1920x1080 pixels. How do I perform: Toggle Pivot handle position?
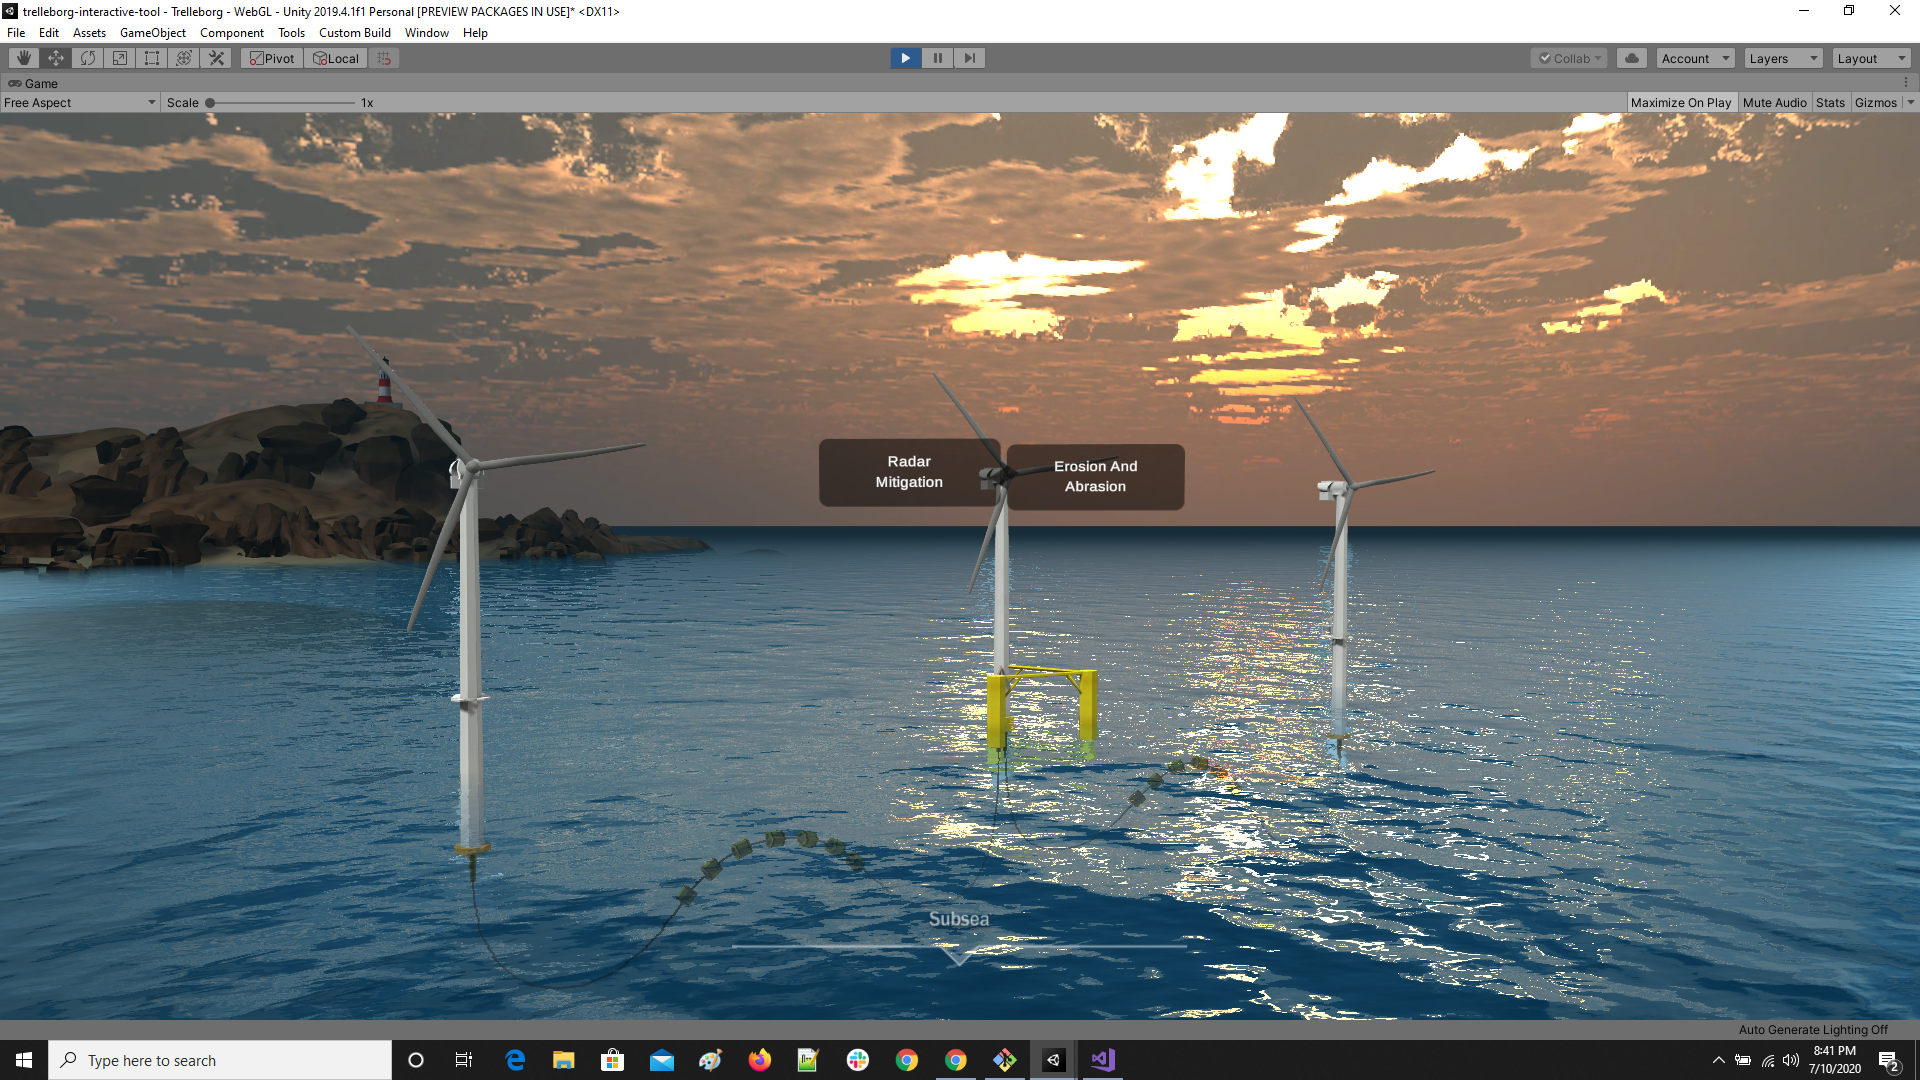tap(272, 58)
